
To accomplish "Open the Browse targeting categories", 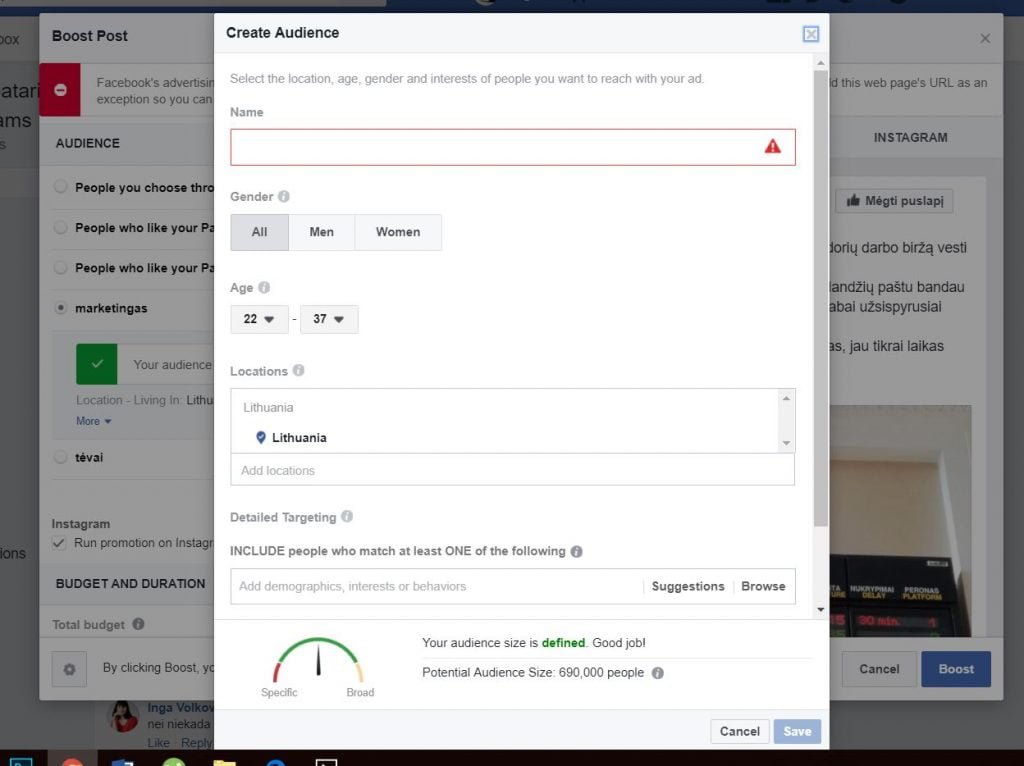I will 763,586.
